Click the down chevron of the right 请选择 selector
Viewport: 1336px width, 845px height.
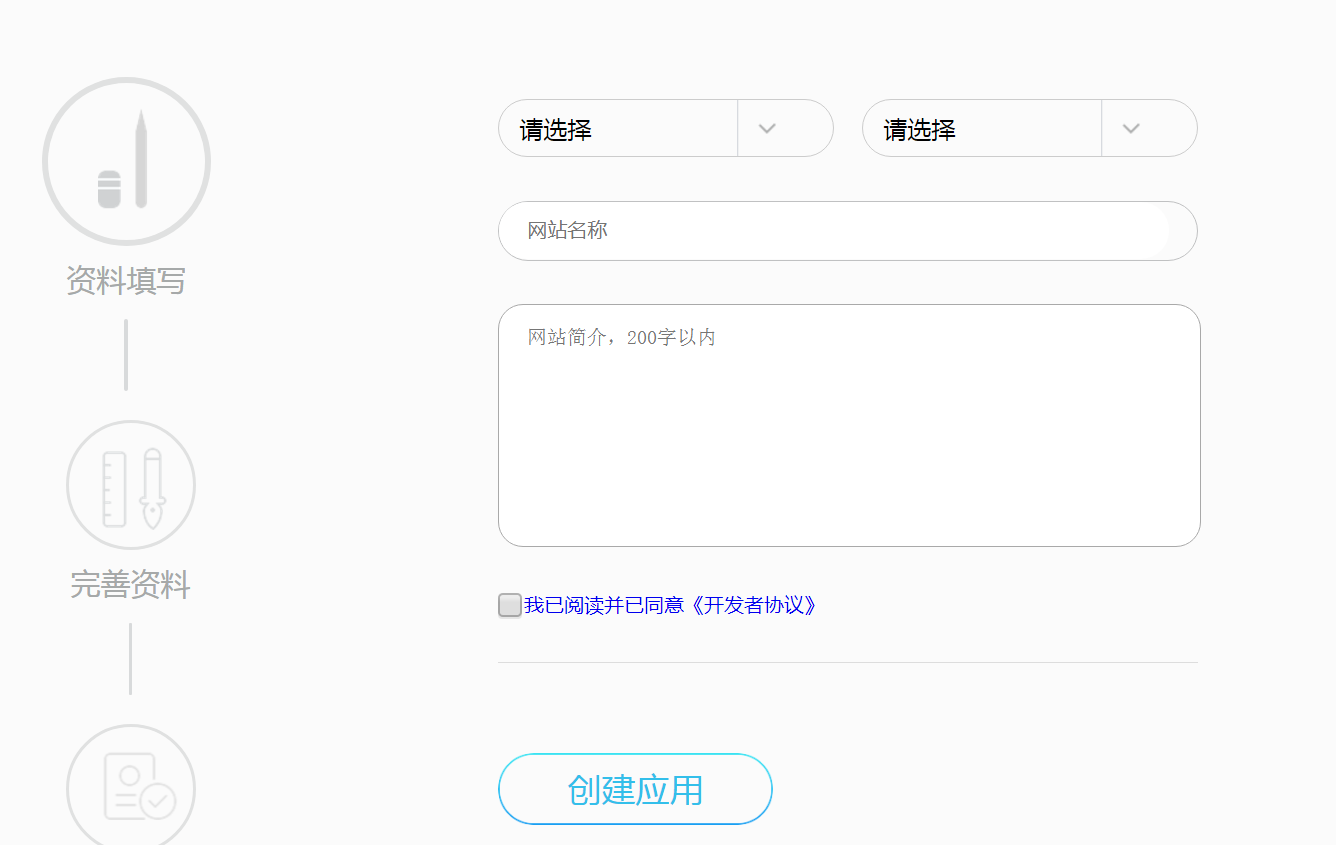[x=1131, y=128]
